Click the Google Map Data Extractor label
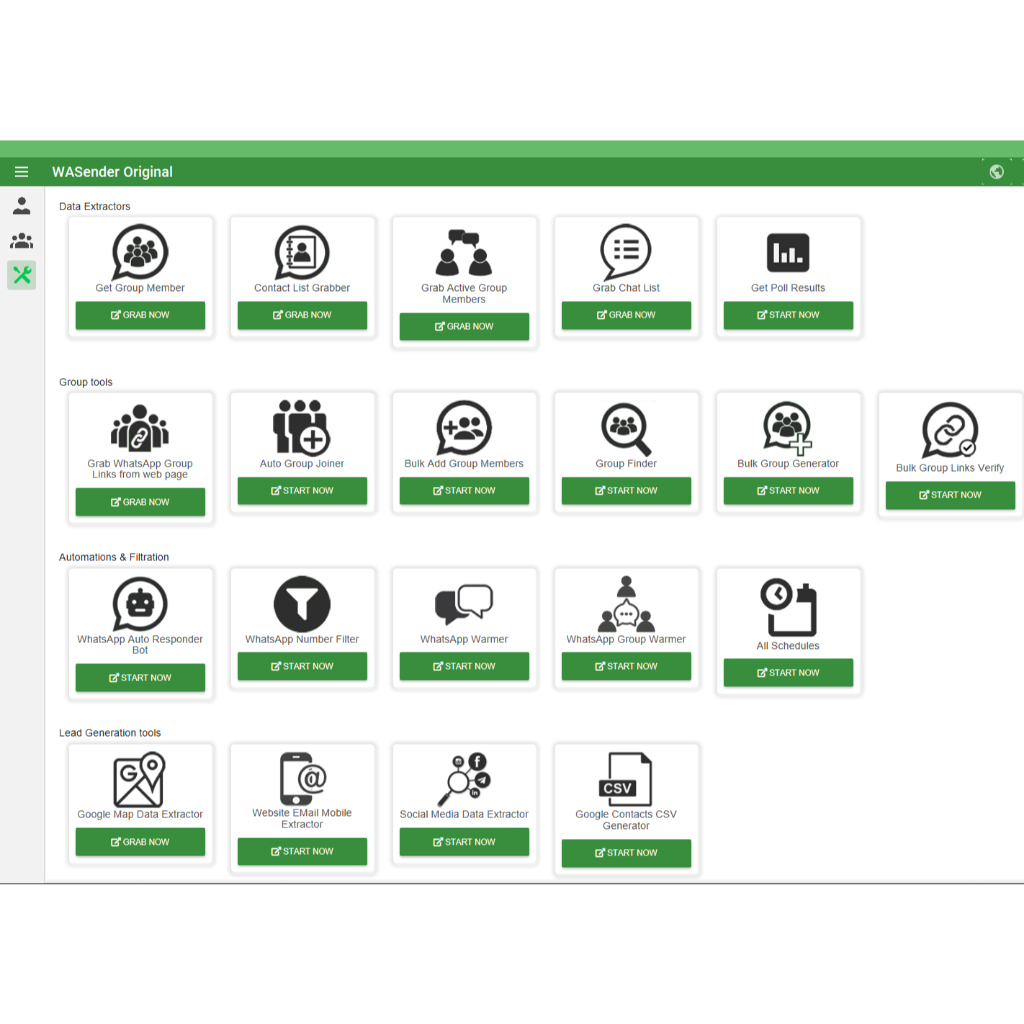The image size is (1024, 1024). (140, 814)
